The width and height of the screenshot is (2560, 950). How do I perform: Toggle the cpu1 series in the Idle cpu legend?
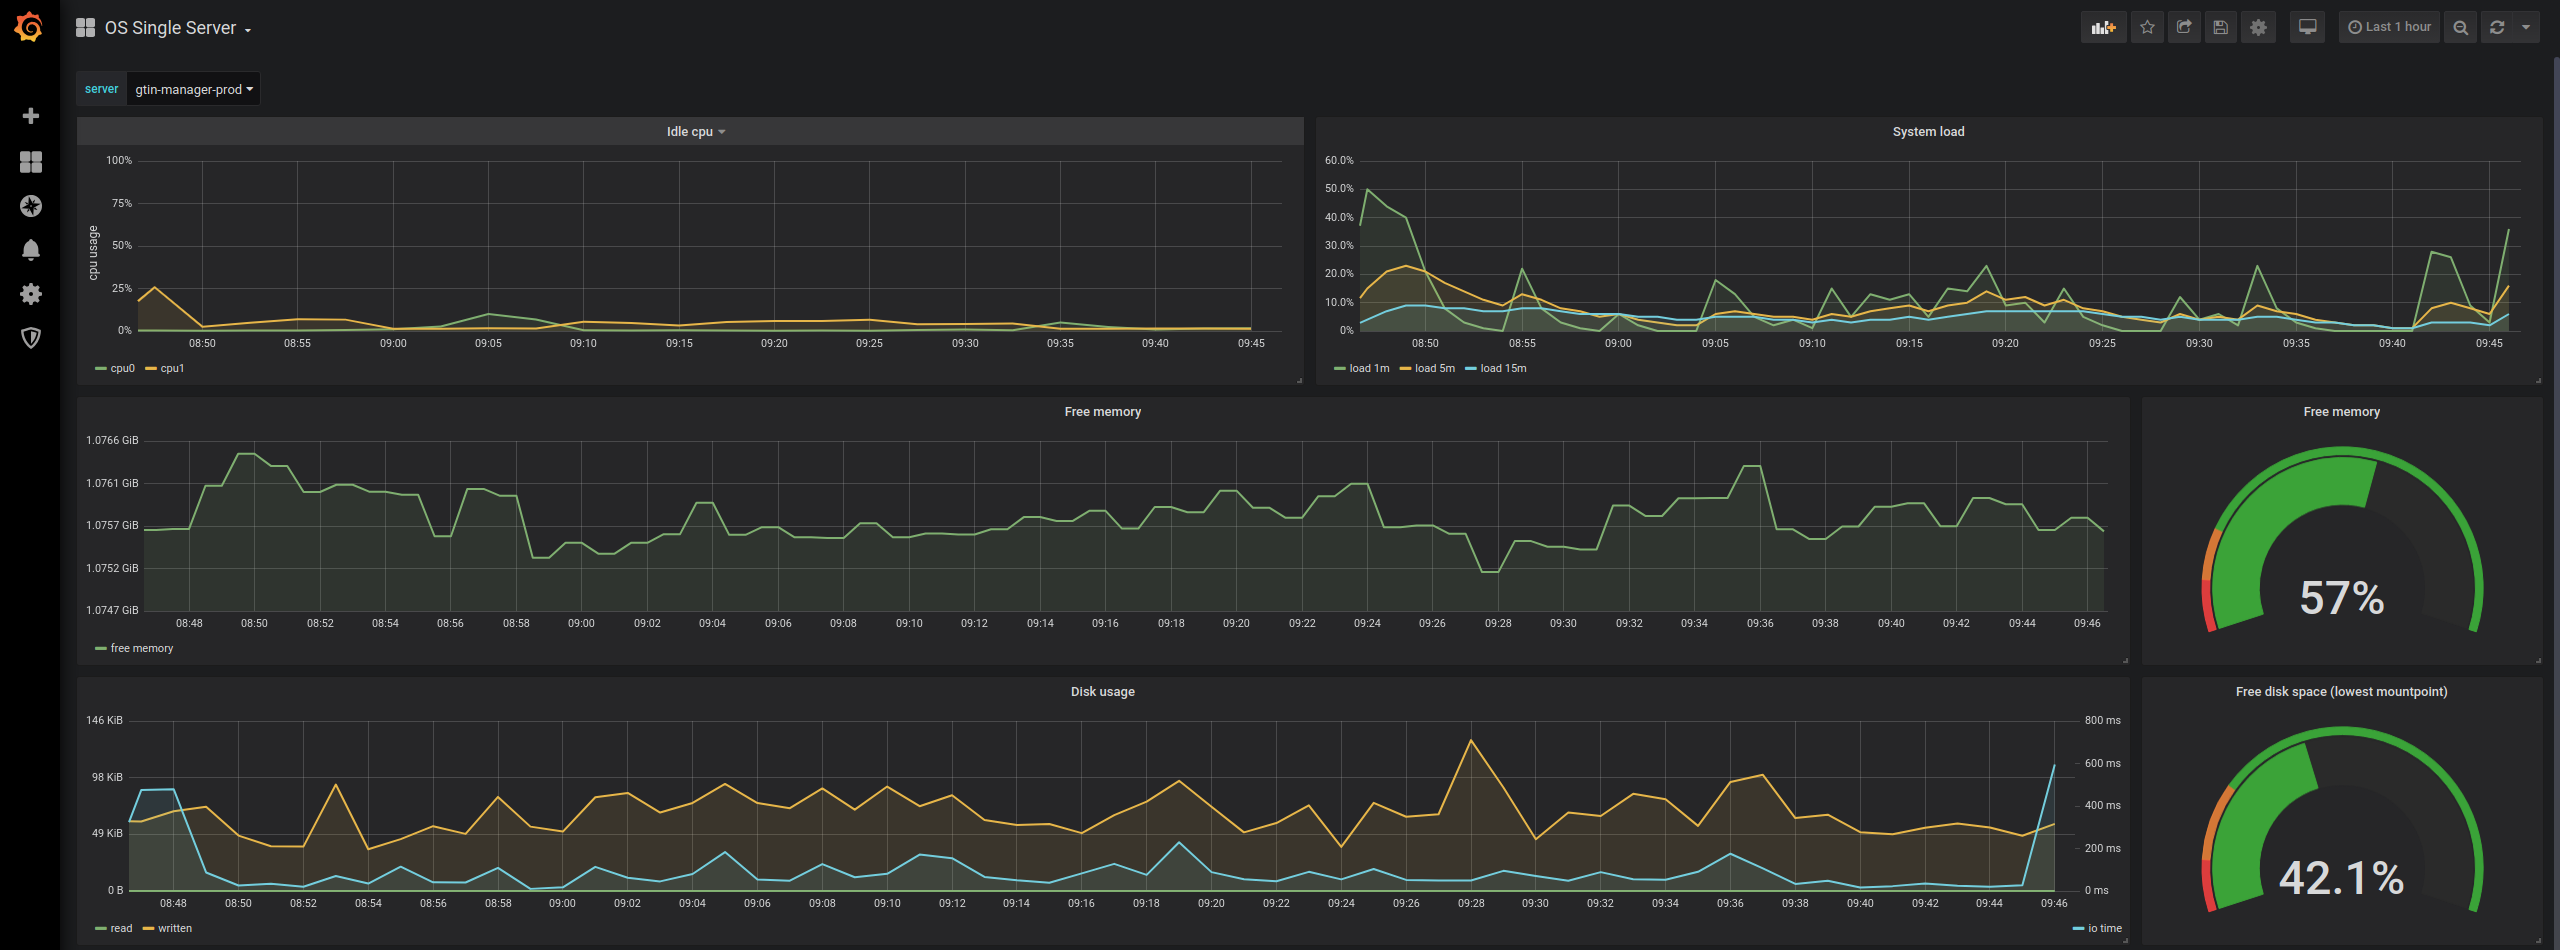point(170,368)
